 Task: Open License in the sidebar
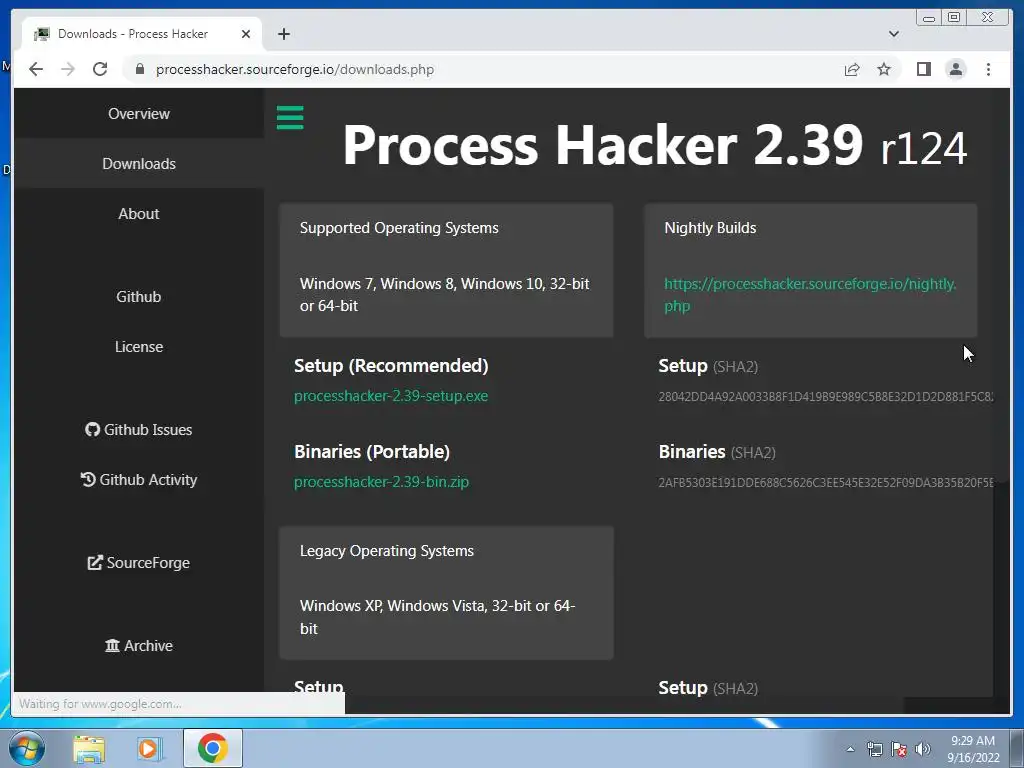[x=139, y=347]
